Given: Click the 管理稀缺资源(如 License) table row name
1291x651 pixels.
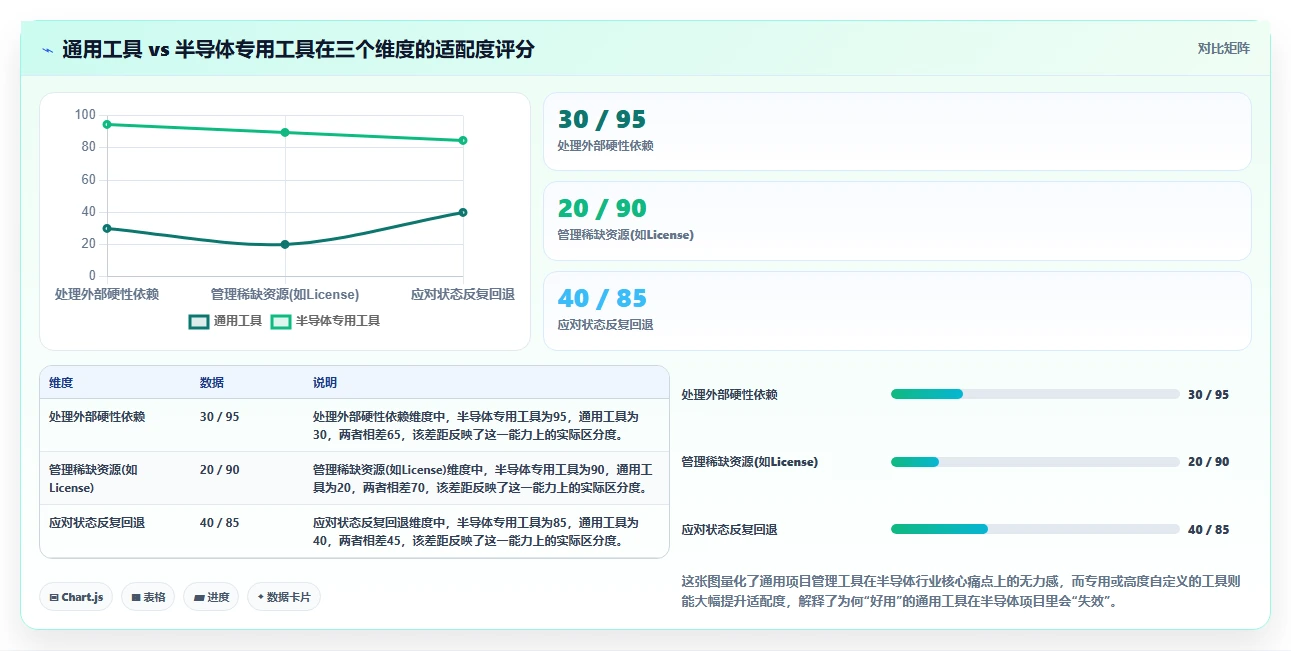Looking at the screenshot, I should [93, 479].
